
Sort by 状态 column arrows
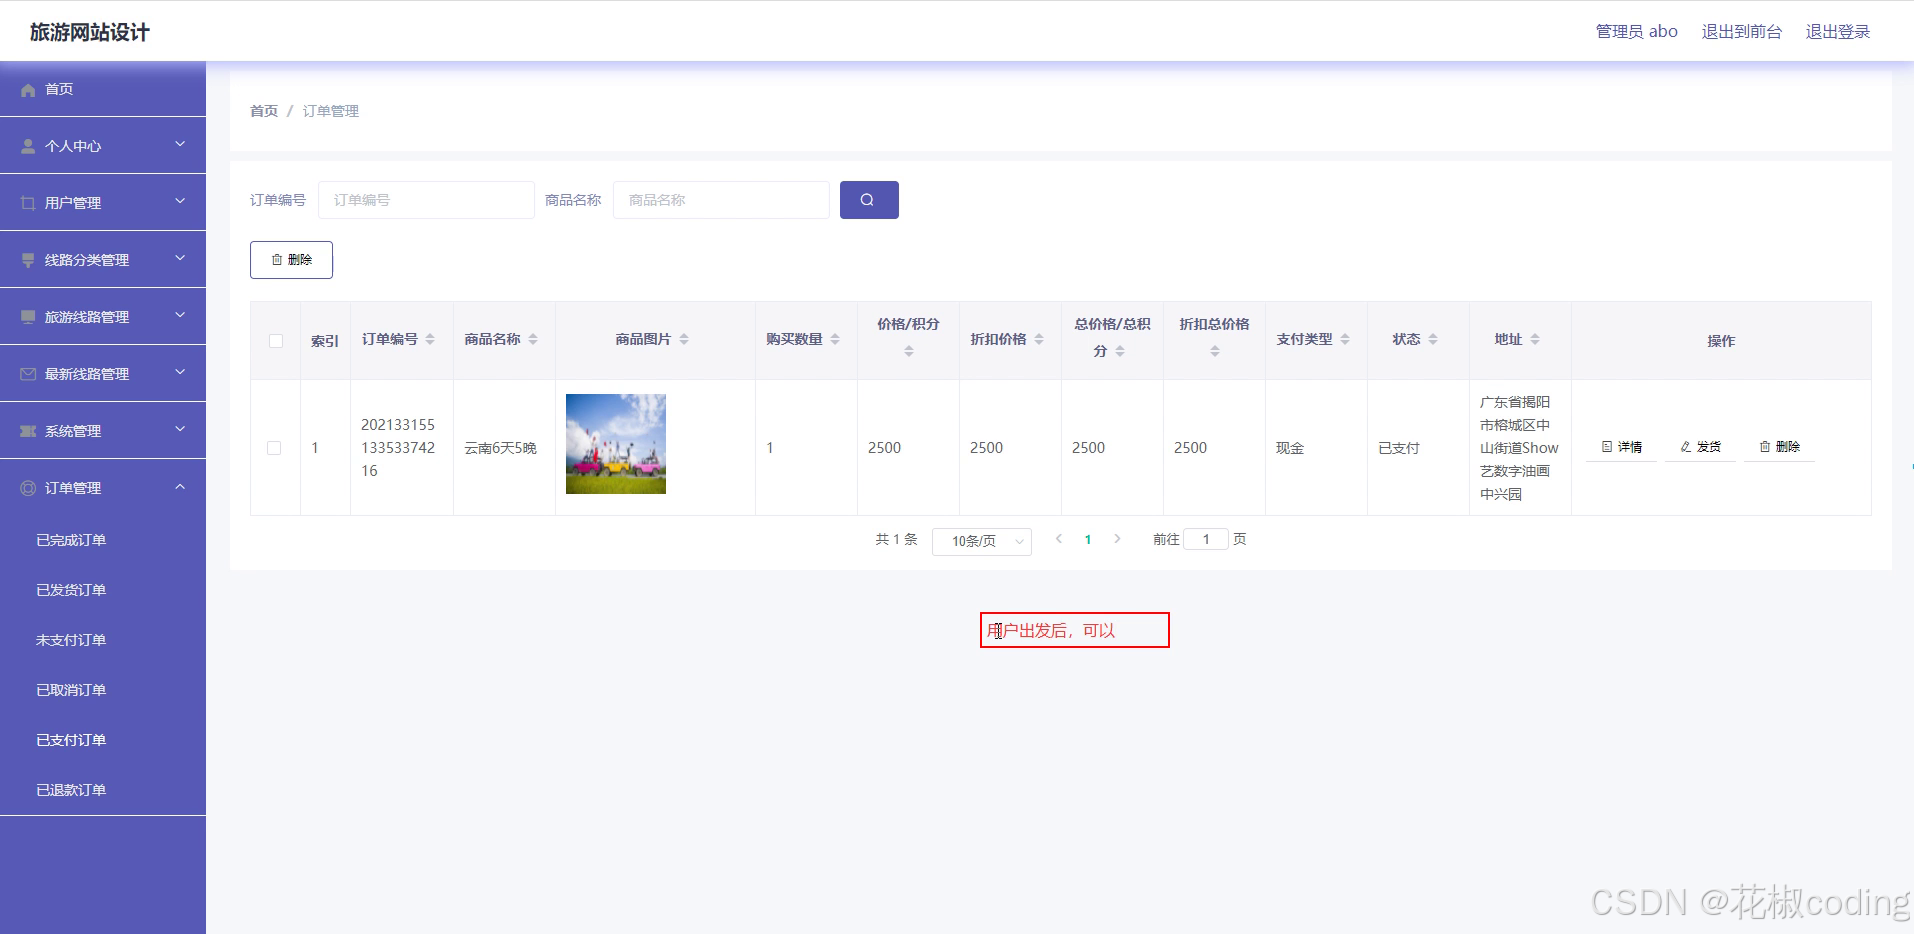tap(1433, 340)
